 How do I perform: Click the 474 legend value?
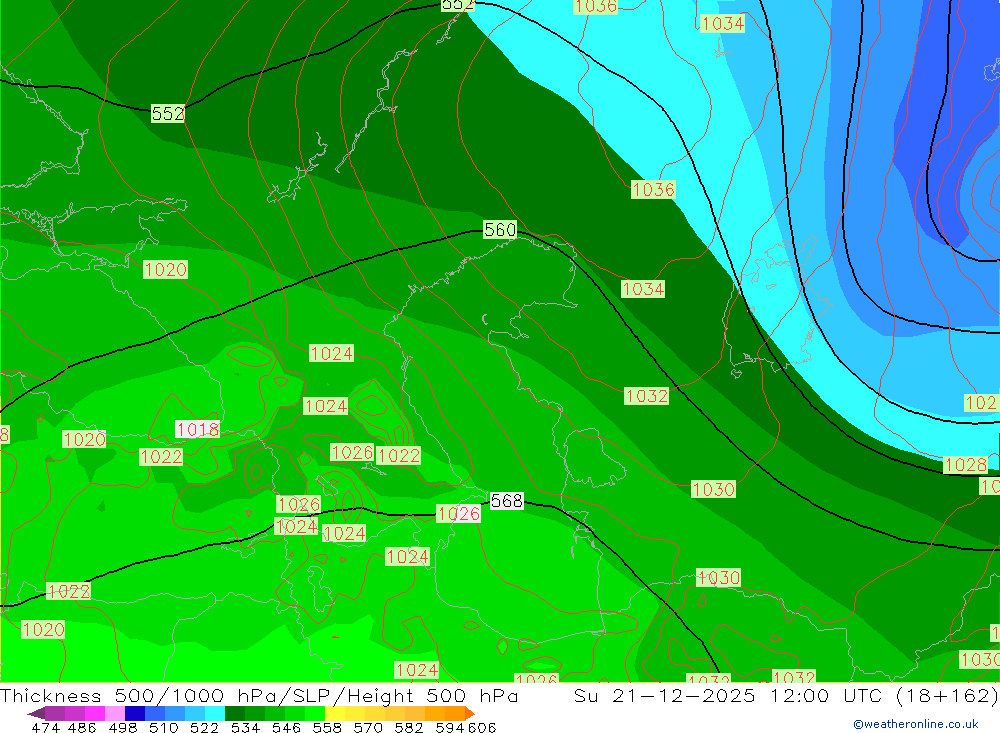coord(45,727)
